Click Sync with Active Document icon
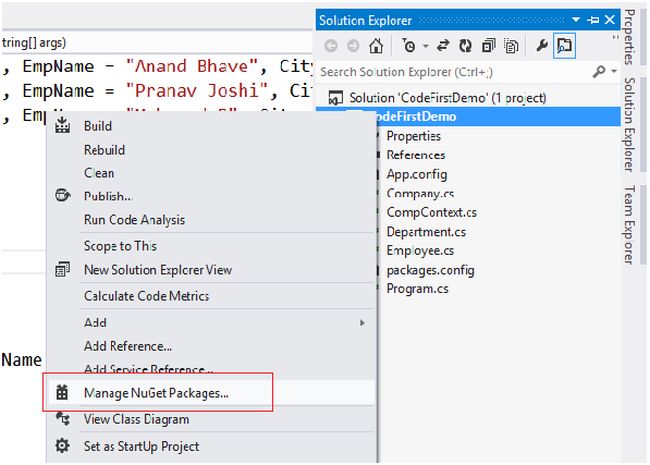Viewport: 650px width, 465px height. [443, 46]
